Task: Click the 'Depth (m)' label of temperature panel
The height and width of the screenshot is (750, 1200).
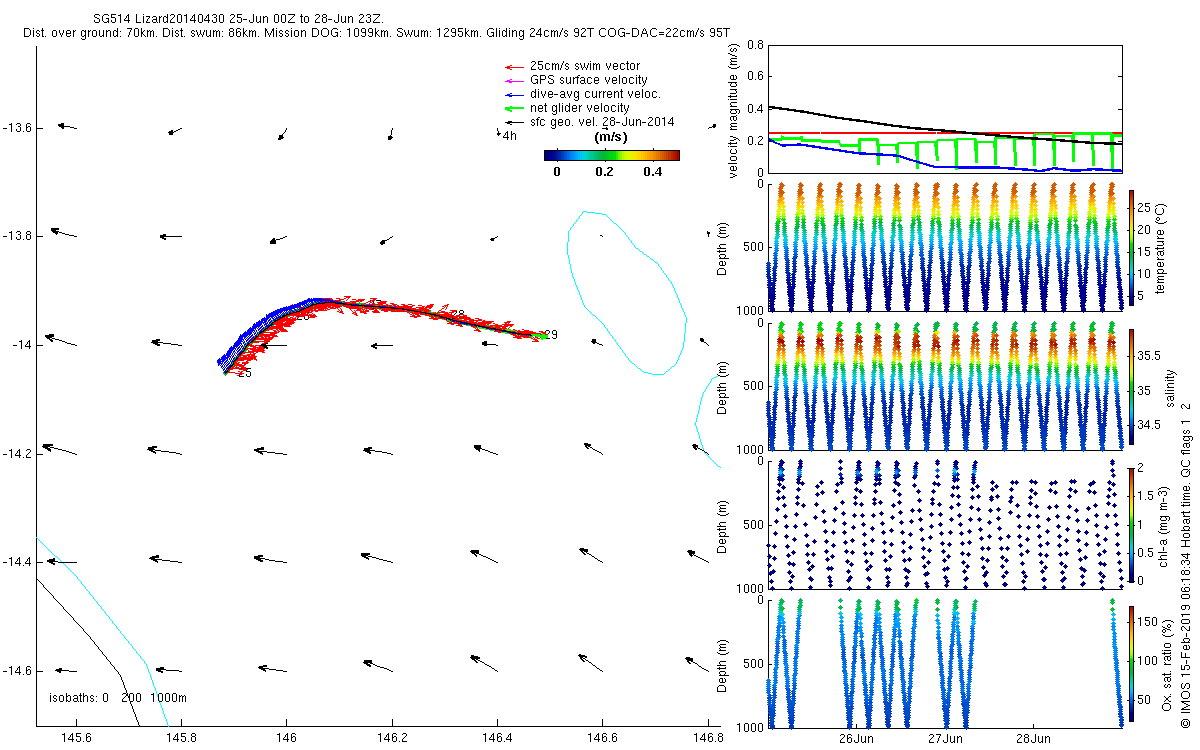Action: (722, 248)
